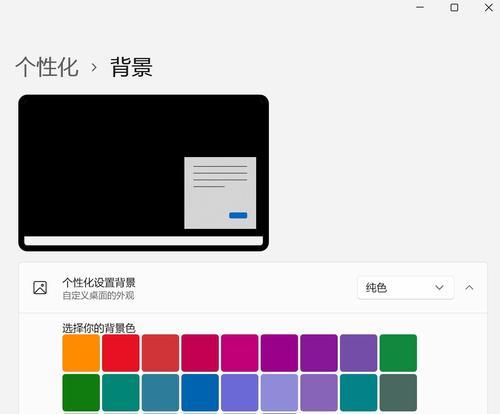Pick the green swatch ending first row
This screenshot has height=414, width=500.
click(398, 353)
